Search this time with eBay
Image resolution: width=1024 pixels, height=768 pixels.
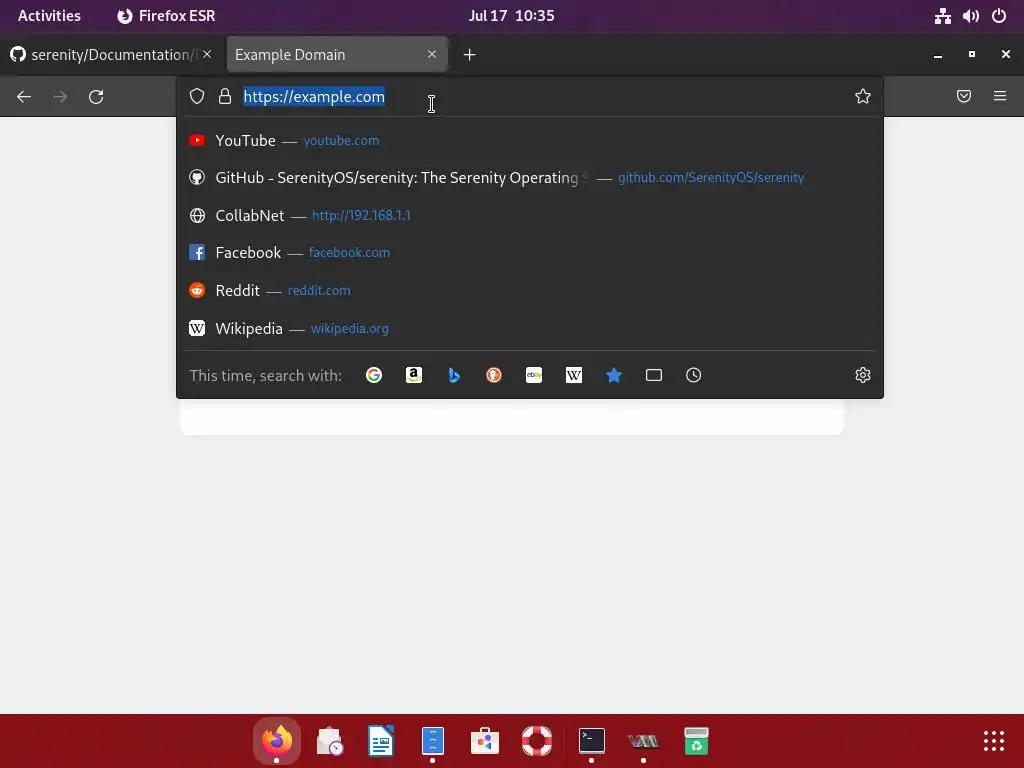pos(534,375)
